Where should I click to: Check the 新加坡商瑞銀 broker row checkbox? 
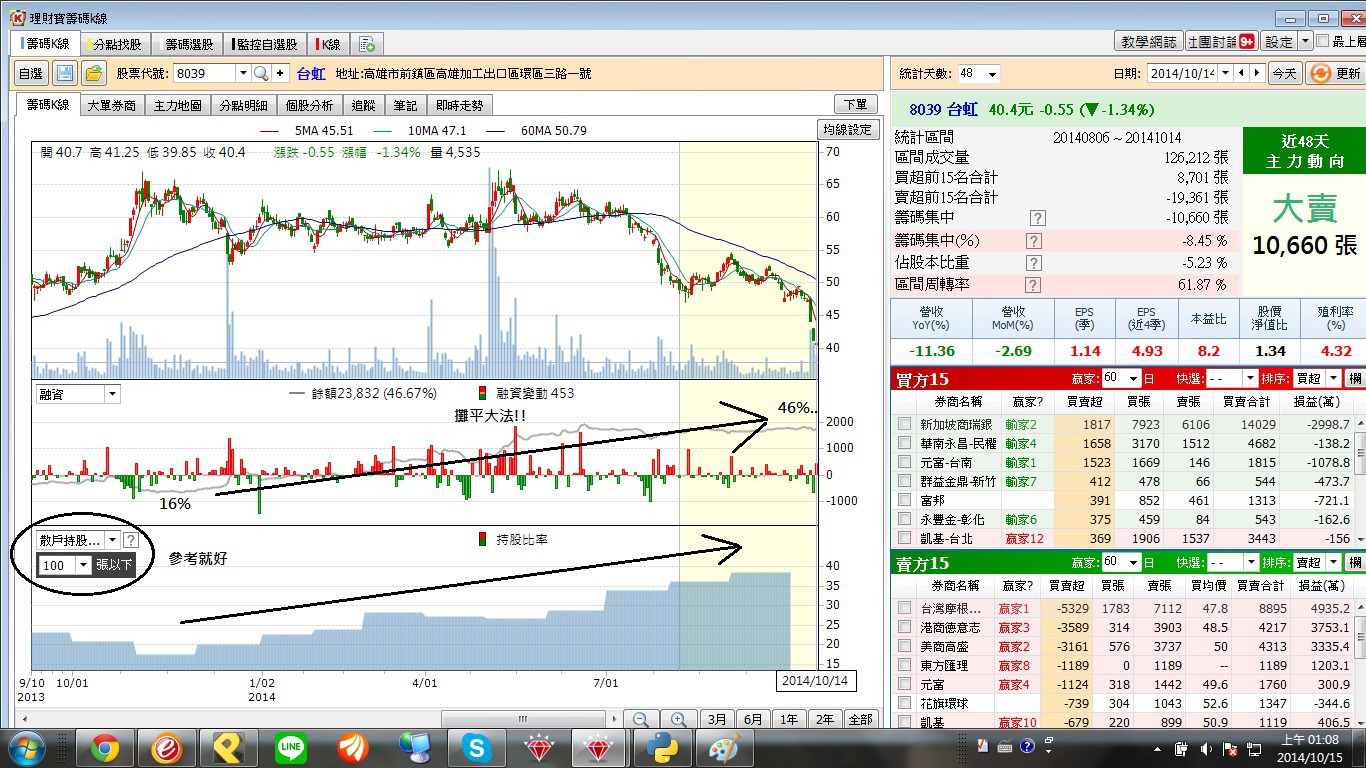904,425
